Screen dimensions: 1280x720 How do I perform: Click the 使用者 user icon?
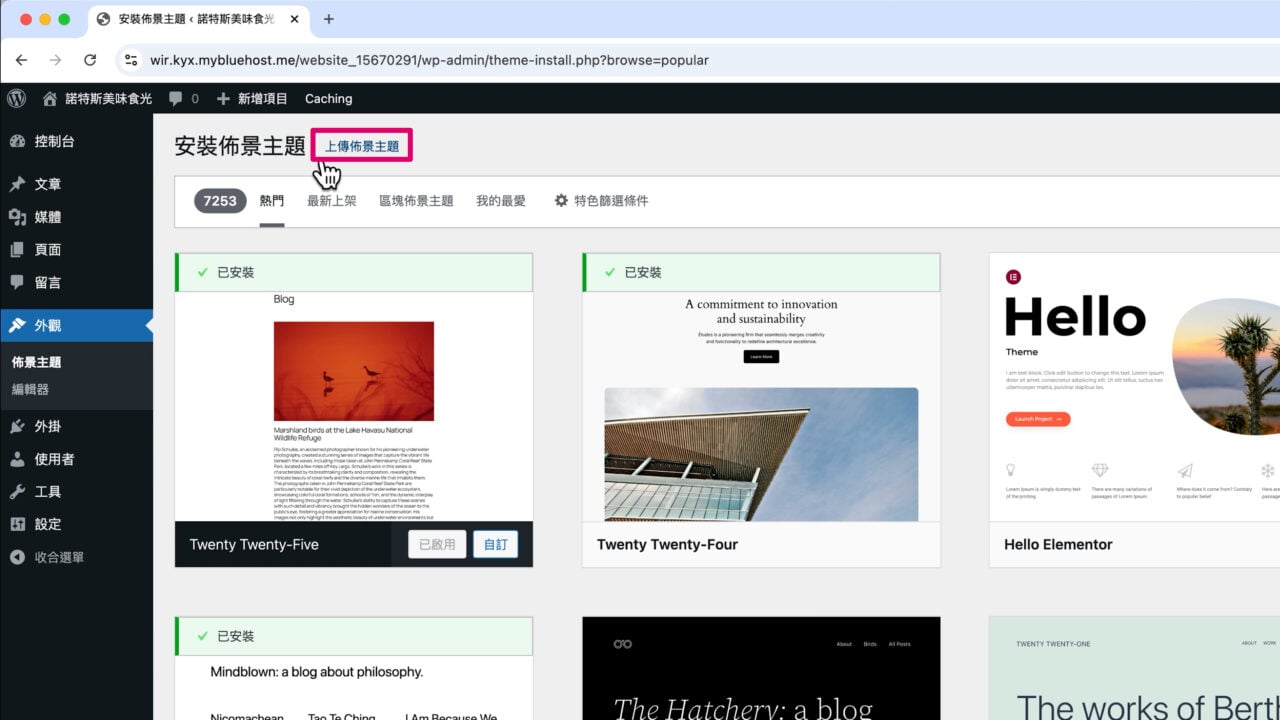click(x=17, y=459)
